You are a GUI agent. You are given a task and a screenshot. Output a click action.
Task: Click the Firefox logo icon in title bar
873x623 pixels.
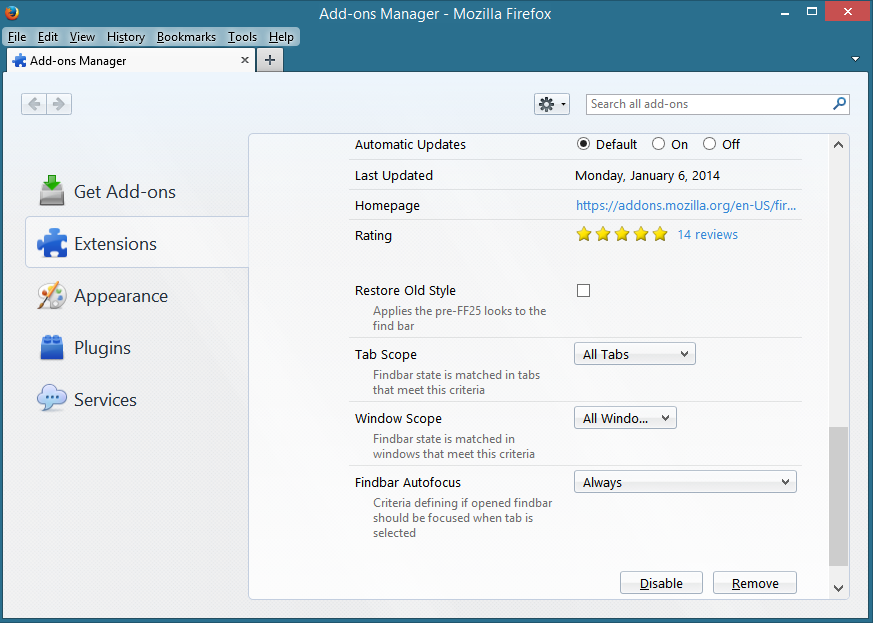[x=12, y=12]
